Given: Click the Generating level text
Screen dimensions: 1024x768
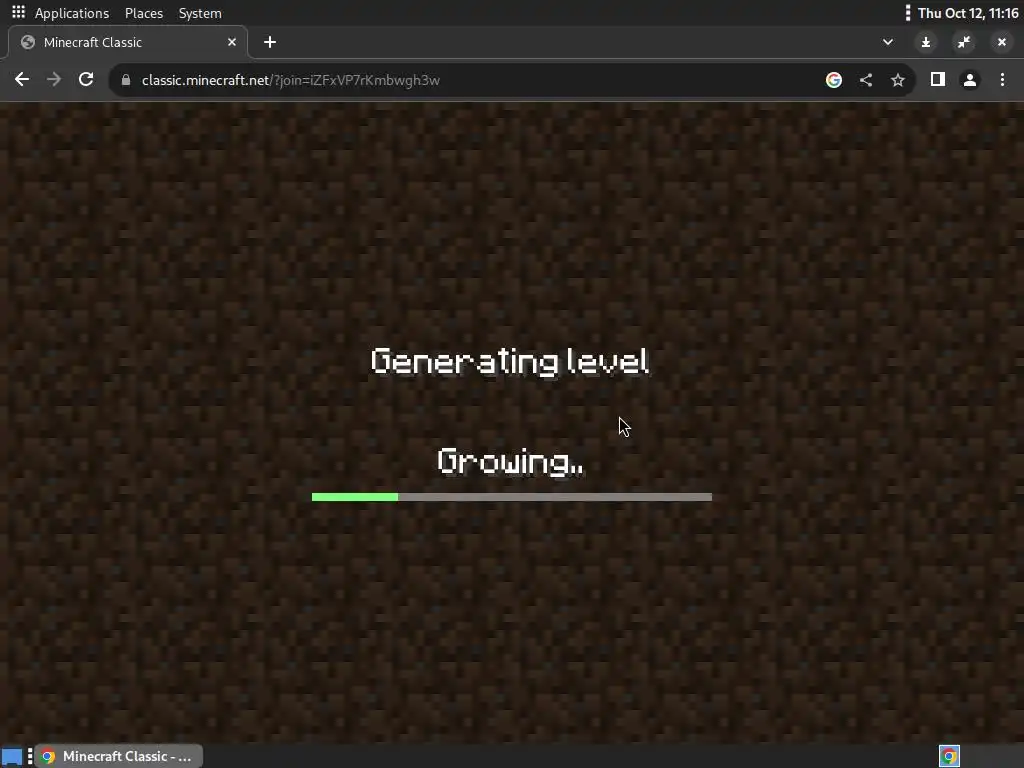Looking at the screenshot, I should coord(510,362).
